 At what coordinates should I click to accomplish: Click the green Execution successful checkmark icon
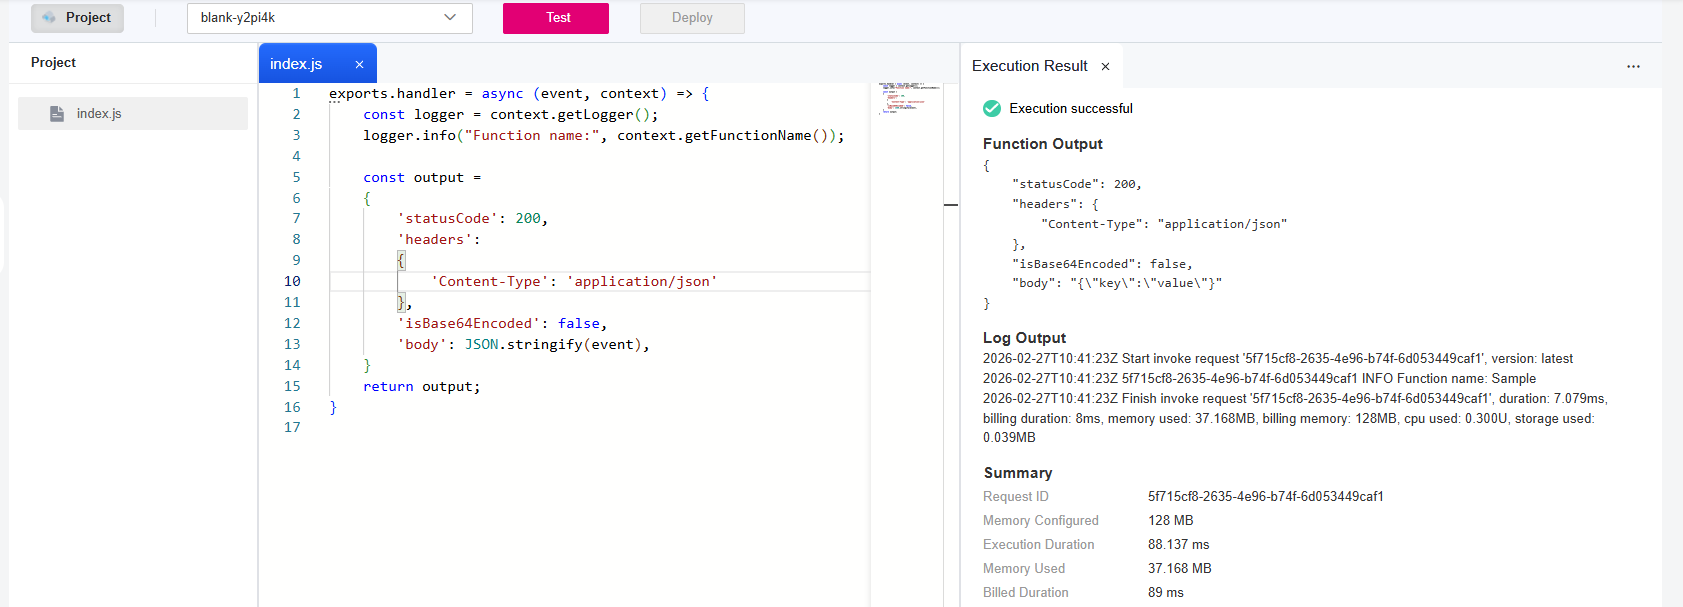pyautogui.click(x=992, y=109)
